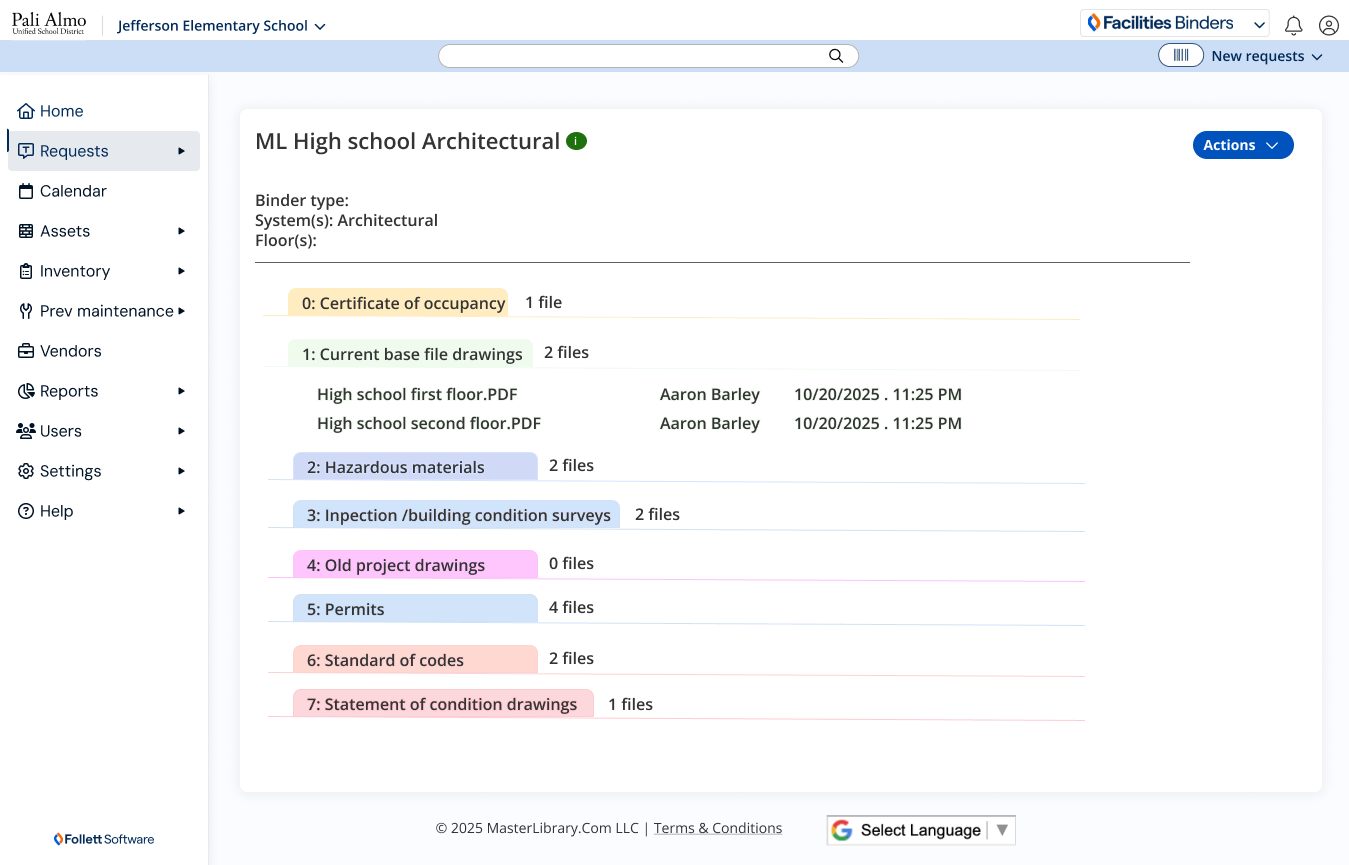Viewport: 1349px width, 865px height.
Task: Expand the New requests dropdown
Action: click(x=1266, y=56)
